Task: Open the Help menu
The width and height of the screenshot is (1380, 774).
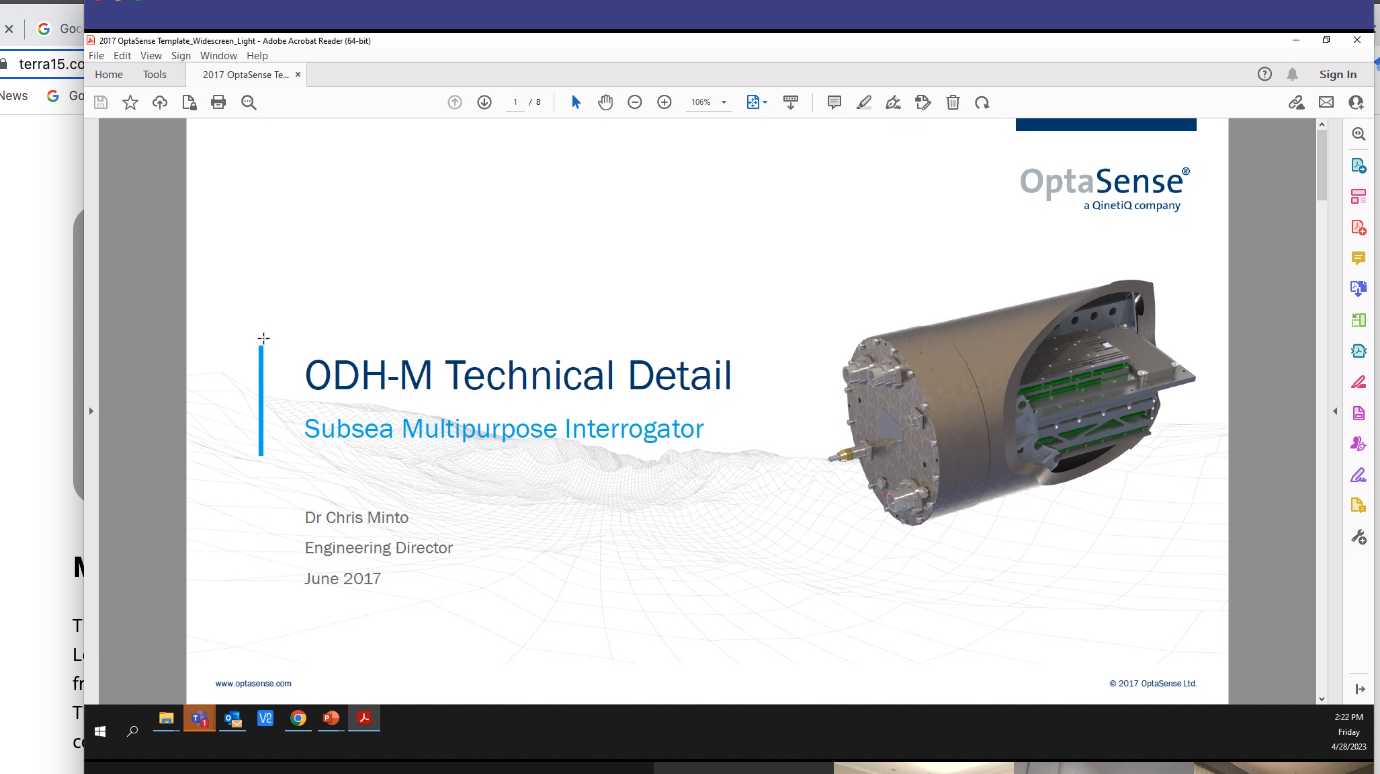Action: [x=257, y=56]
